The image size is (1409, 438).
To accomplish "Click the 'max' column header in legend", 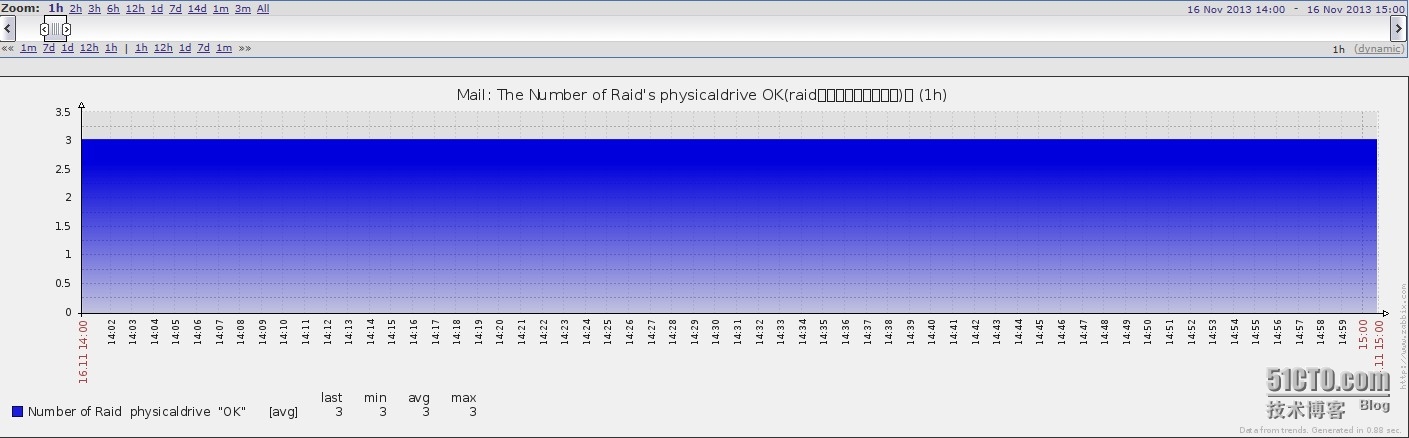I will click(x=464, y=398).
